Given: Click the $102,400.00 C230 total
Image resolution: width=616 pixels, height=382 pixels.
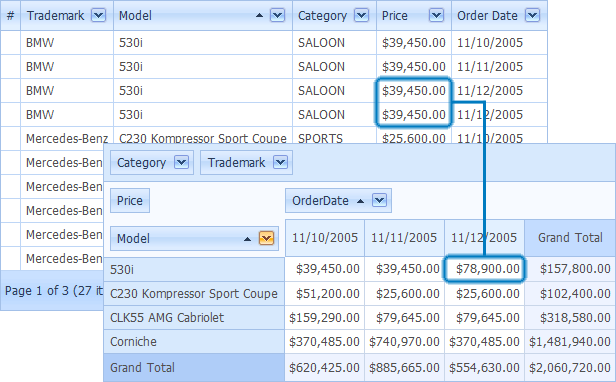Looking at the screenshot, I should (570, 294).
